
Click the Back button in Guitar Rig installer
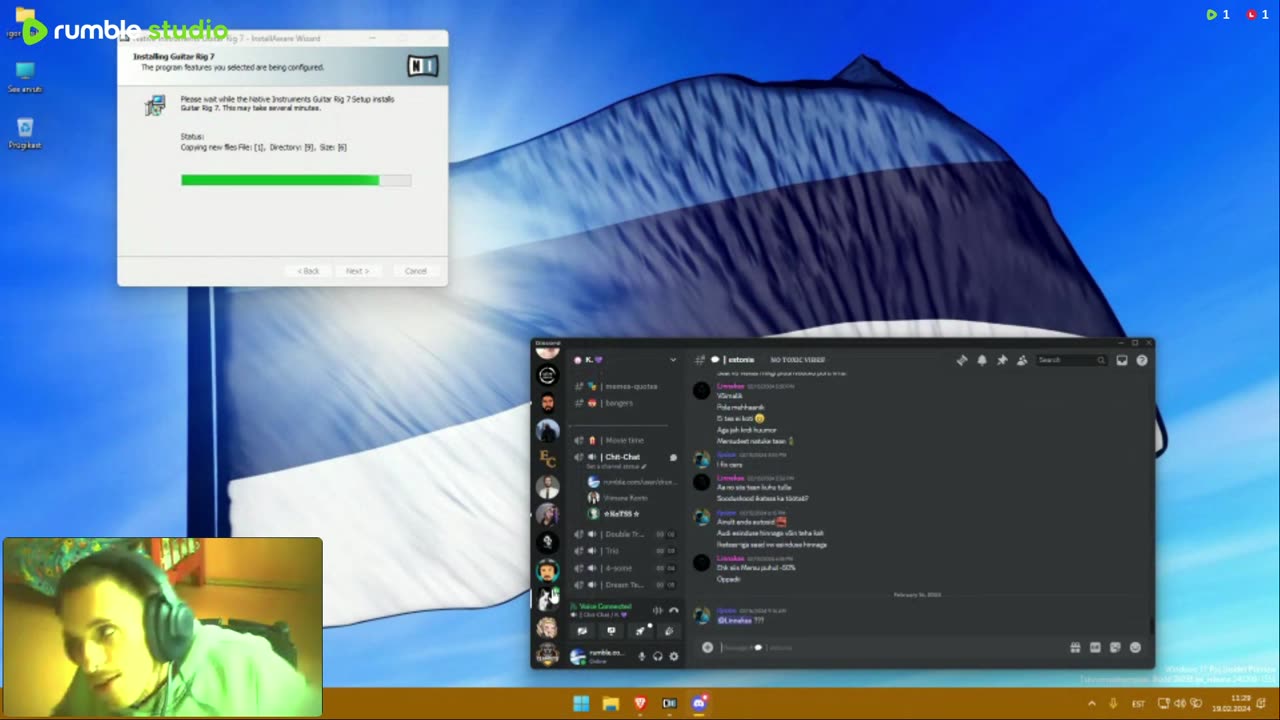308,271
